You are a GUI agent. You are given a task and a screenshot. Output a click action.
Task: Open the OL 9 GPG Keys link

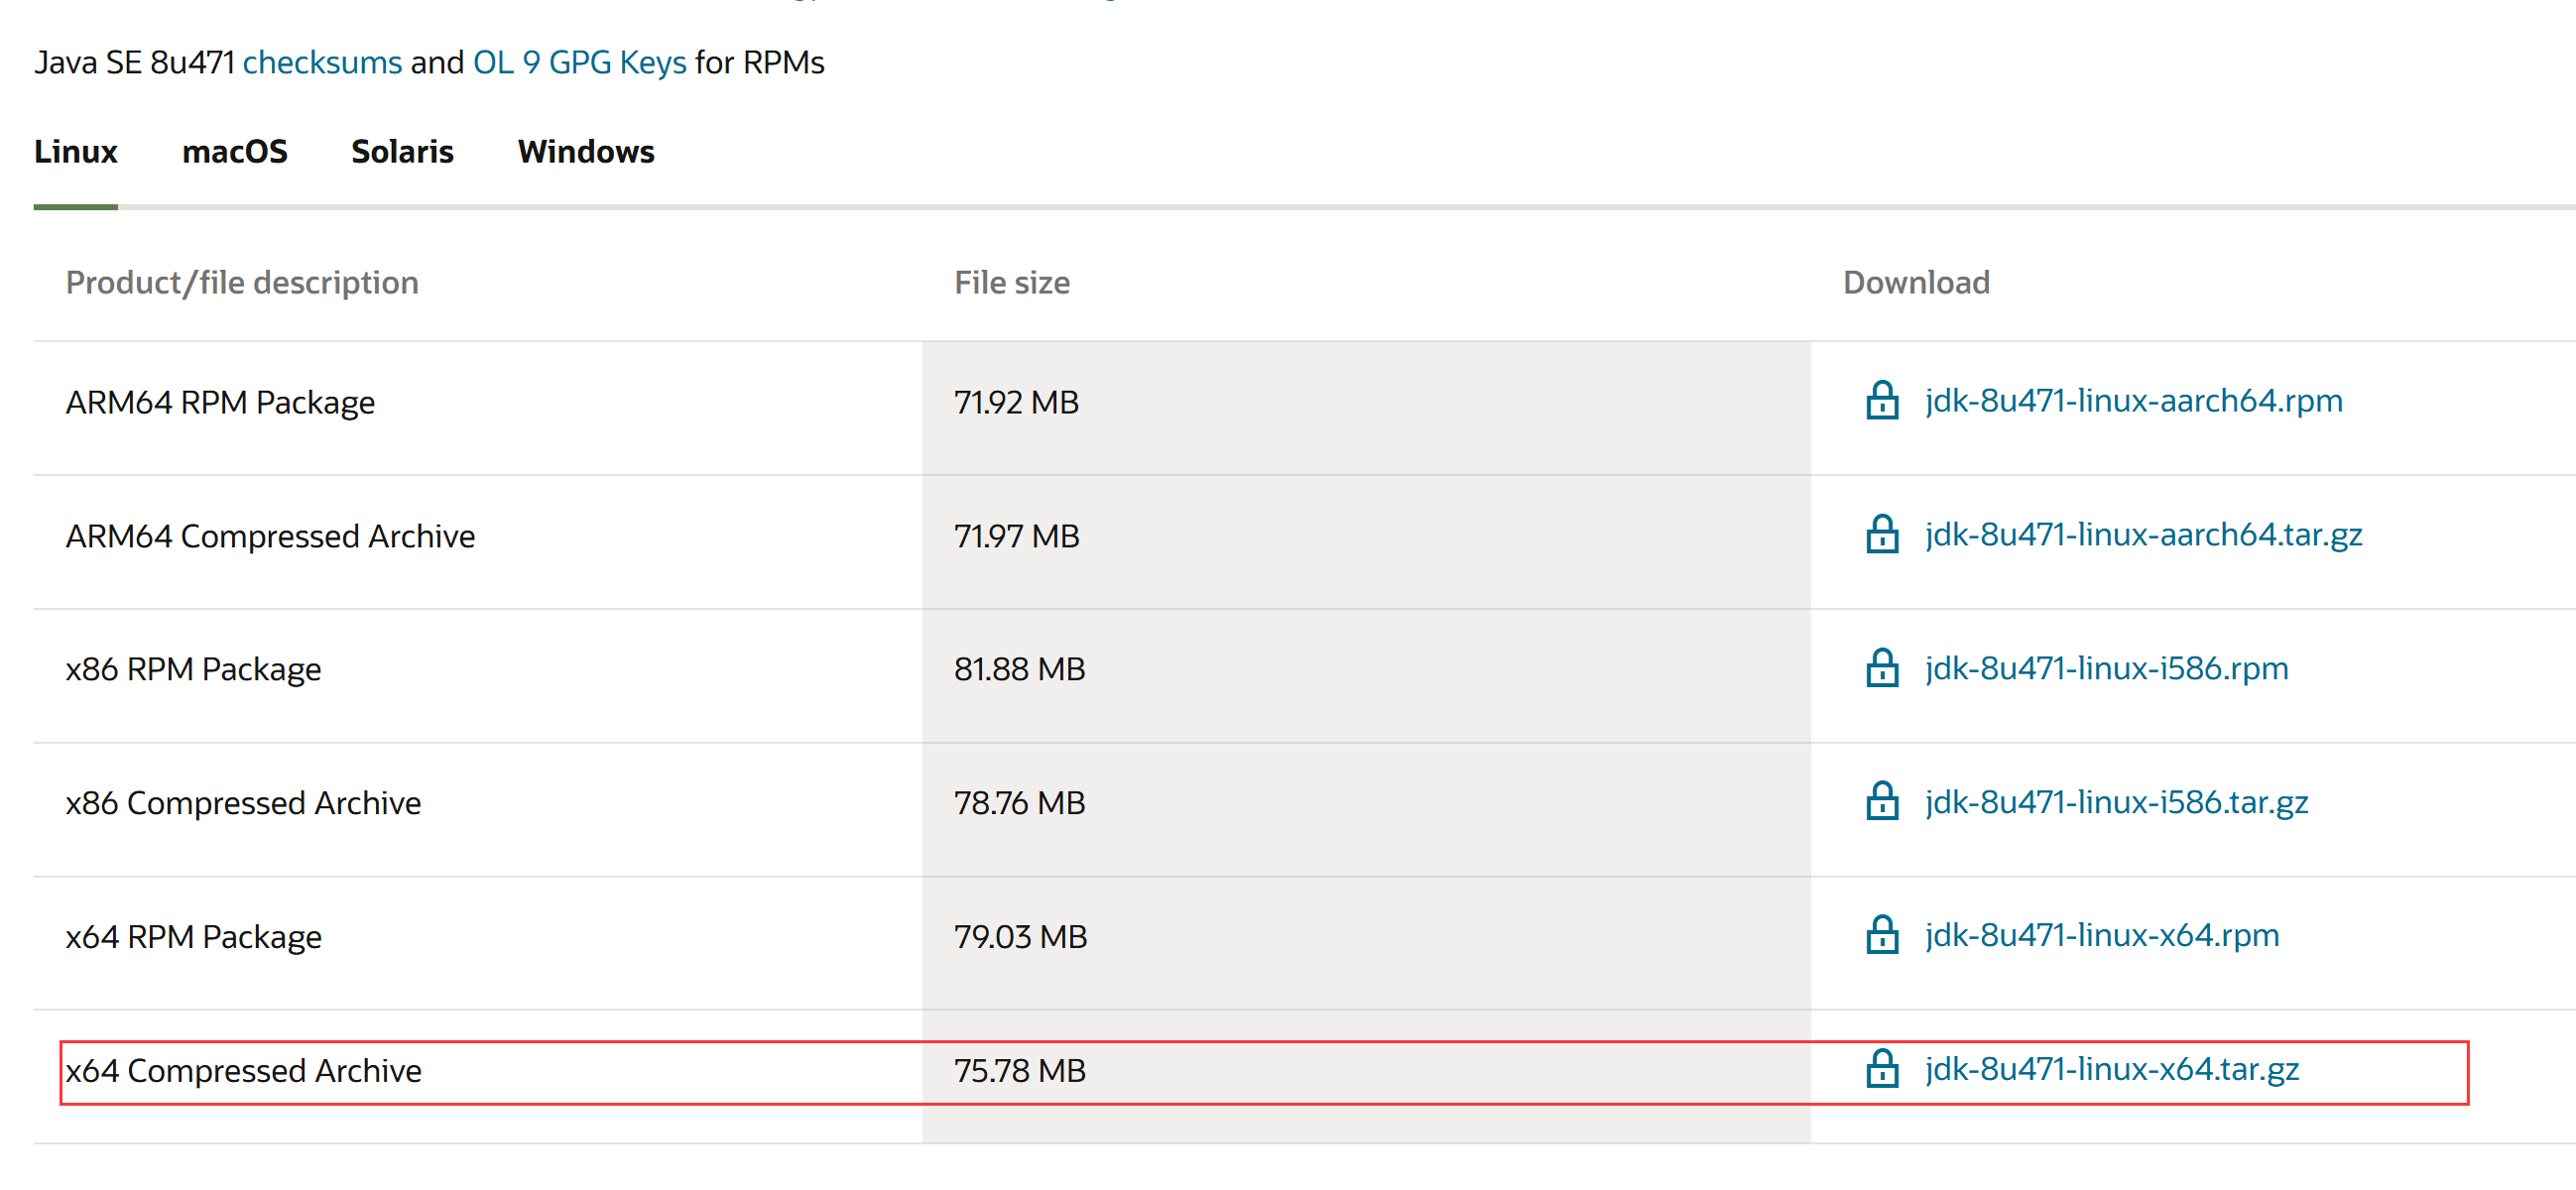coord(579,63)
